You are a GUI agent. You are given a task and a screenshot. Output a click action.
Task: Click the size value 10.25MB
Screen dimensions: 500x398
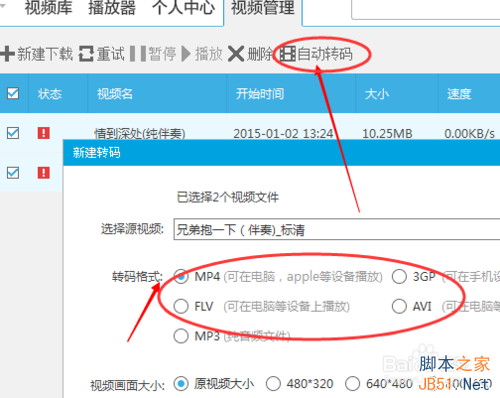(x=387, y=134)
